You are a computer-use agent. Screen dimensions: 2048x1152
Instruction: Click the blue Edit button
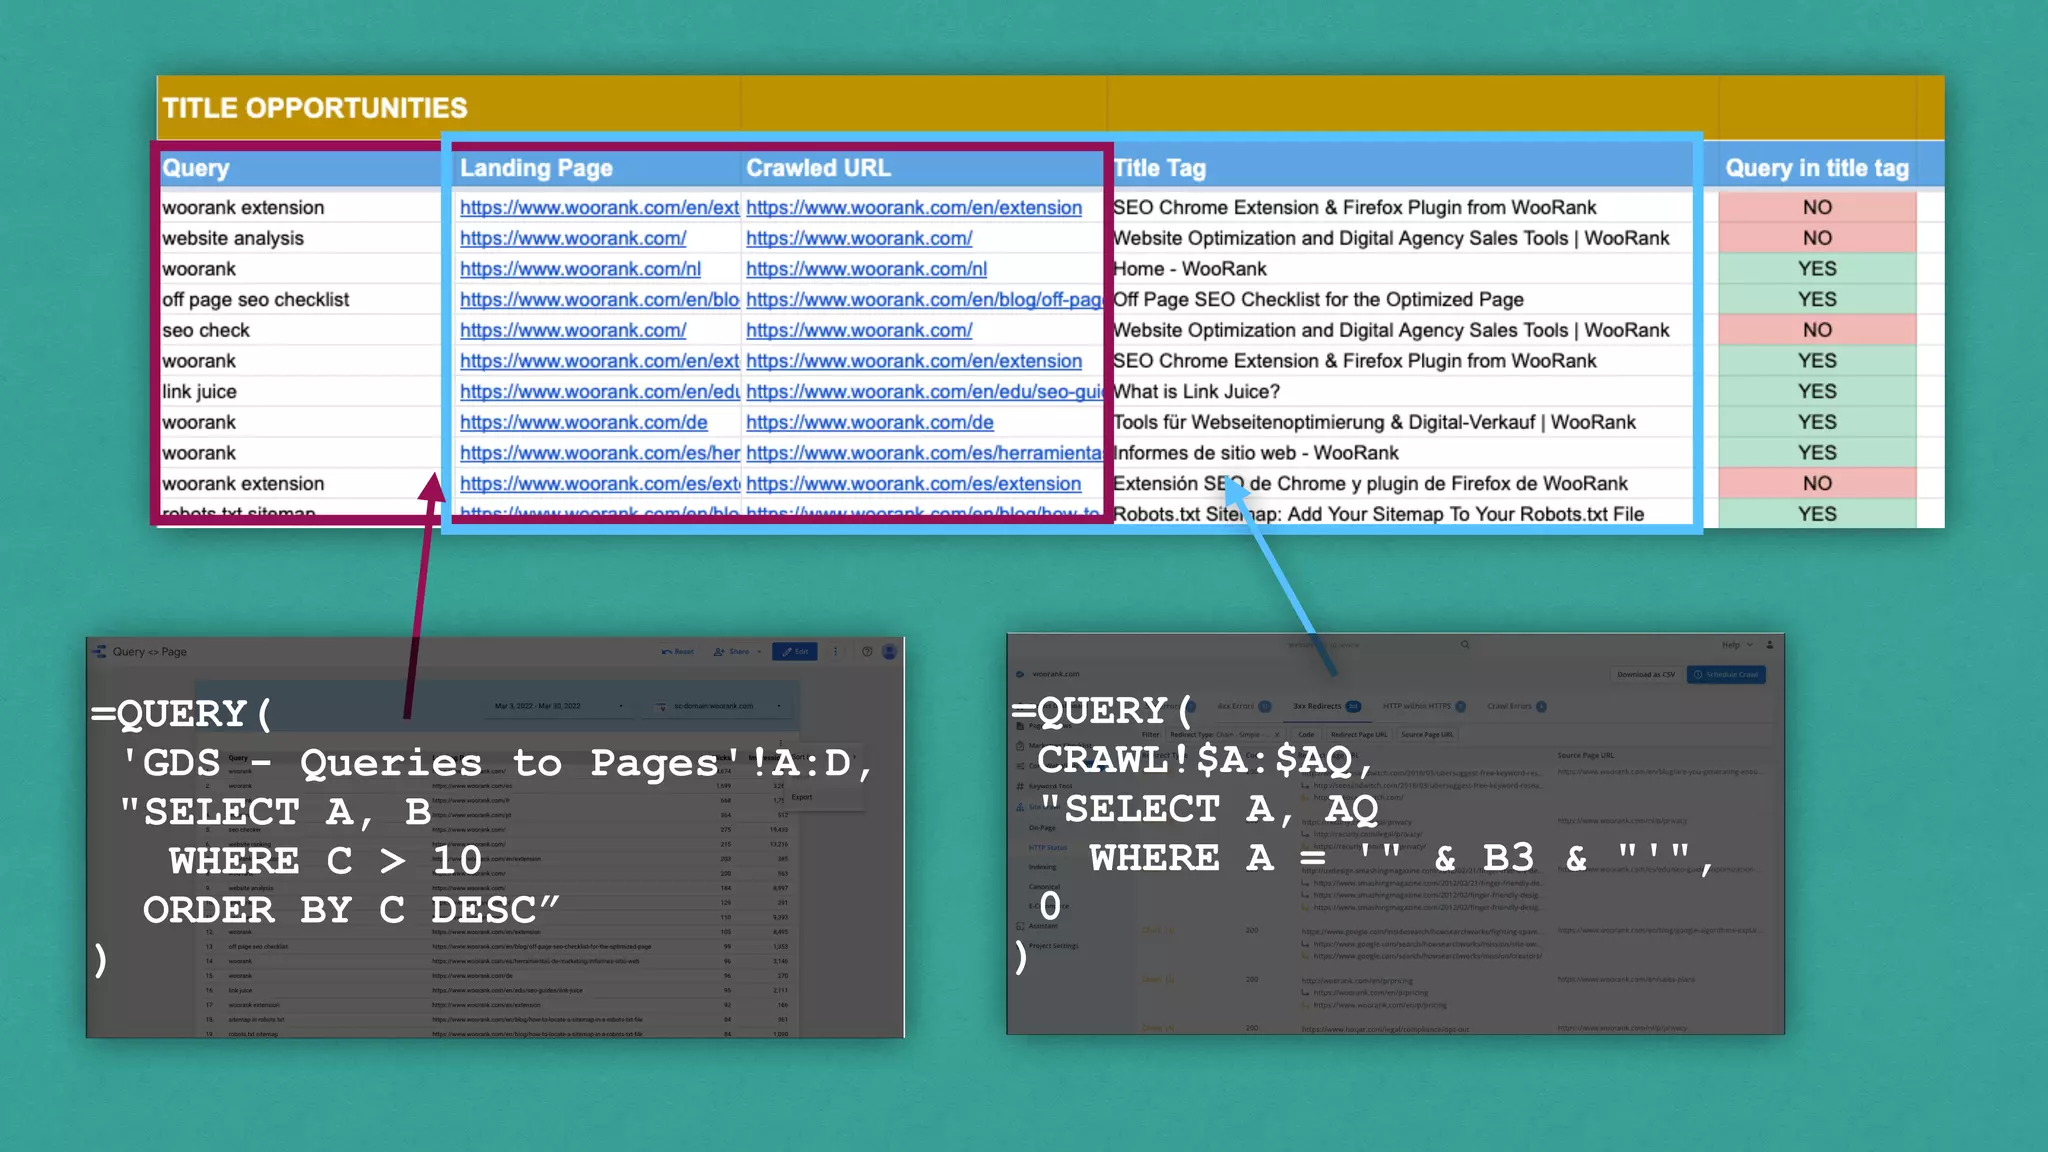795,651
